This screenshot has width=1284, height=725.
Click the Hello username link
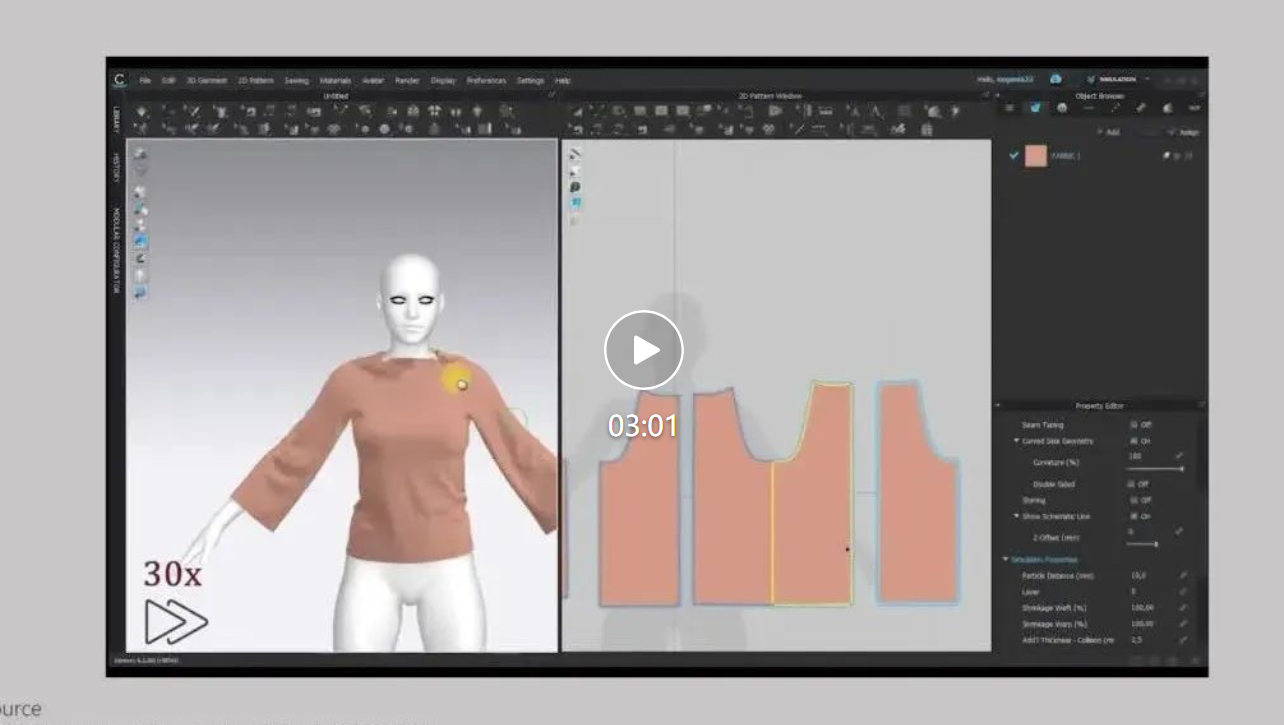pos(1005,79)
